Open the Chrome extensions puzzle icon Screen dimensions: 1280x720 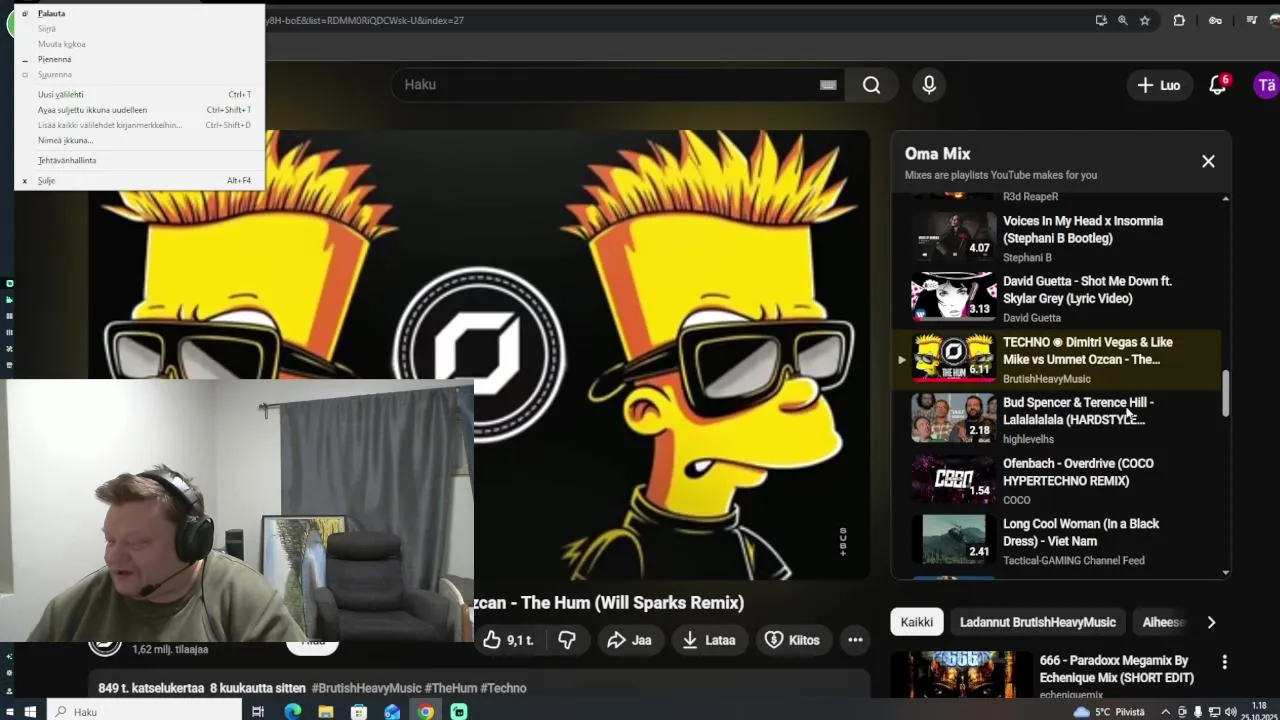pos(1179,20)
